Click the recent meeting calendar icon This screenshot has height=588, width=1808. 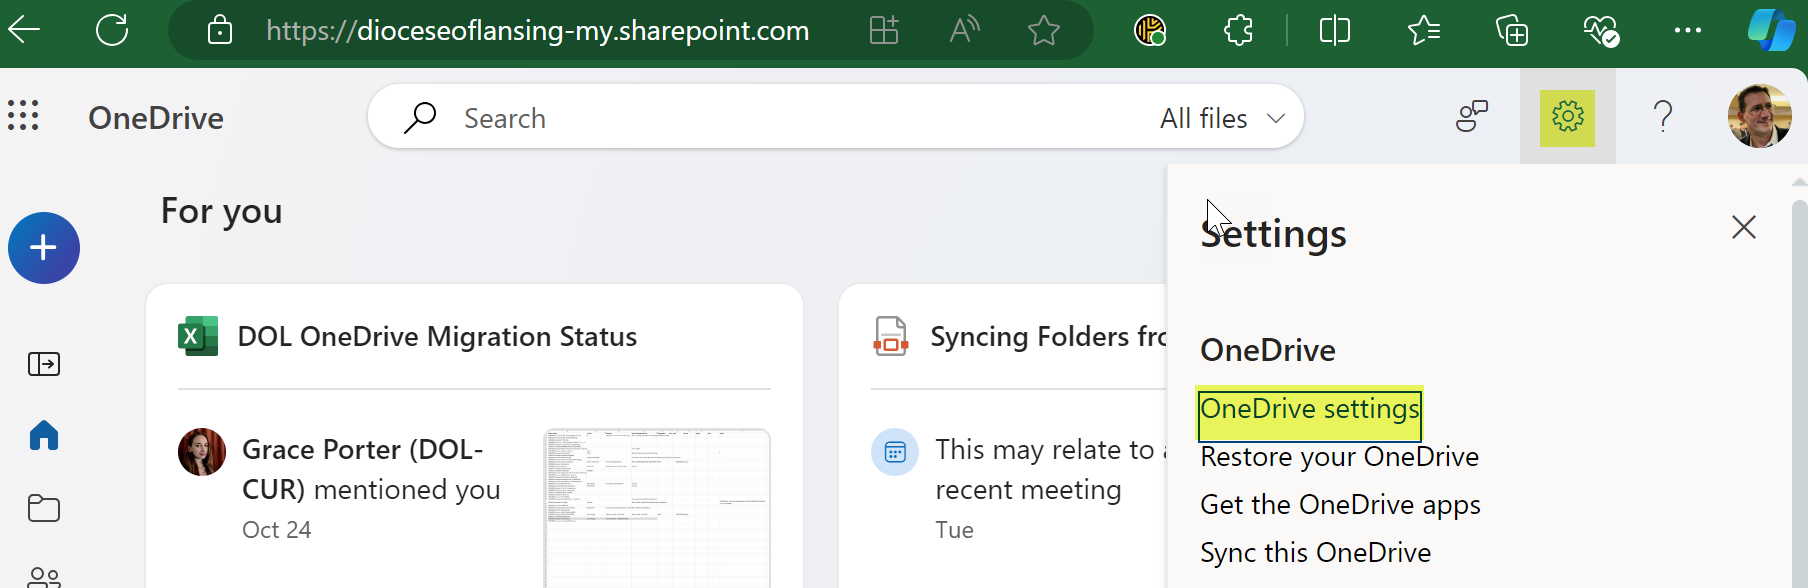click(895, 452)
